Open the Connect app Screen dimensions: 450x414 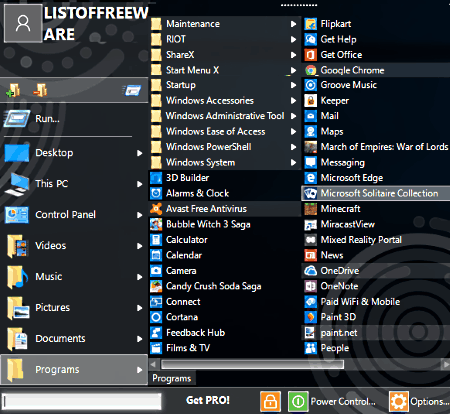click(x=225, y=302)
